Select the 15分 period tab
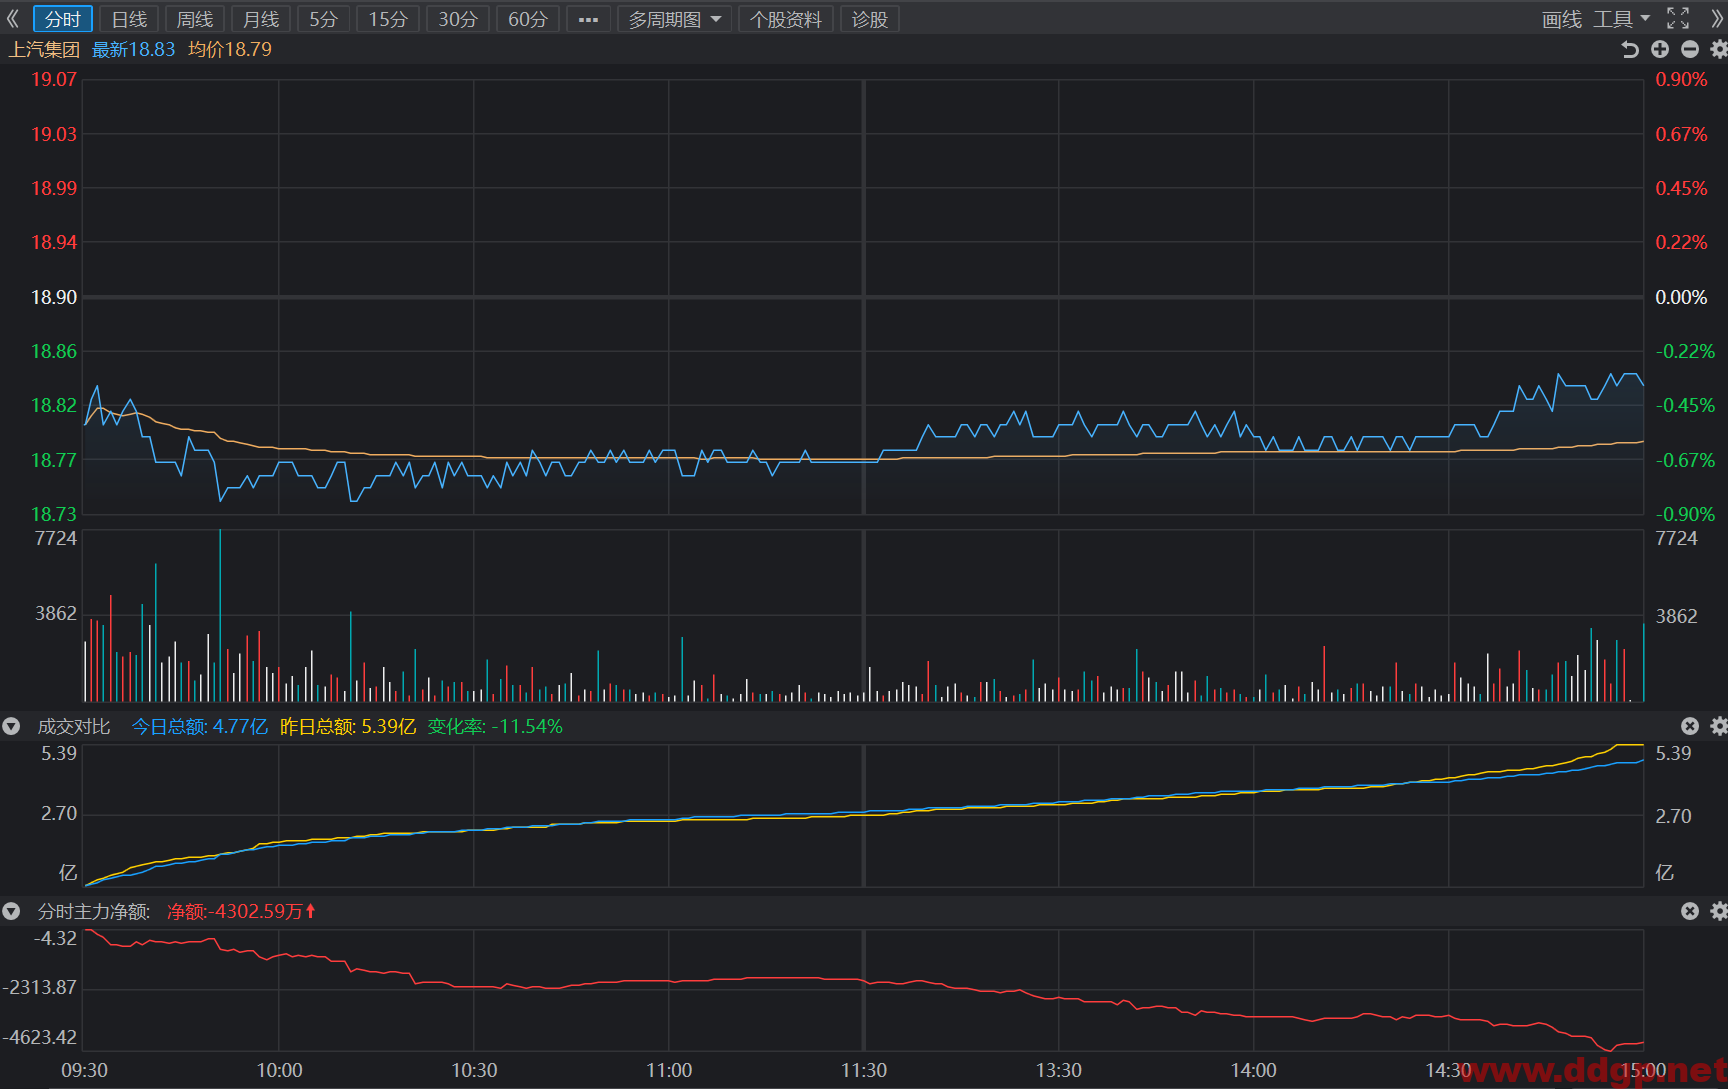The width and height of the screenshot is (1728, 1089). 388,19
